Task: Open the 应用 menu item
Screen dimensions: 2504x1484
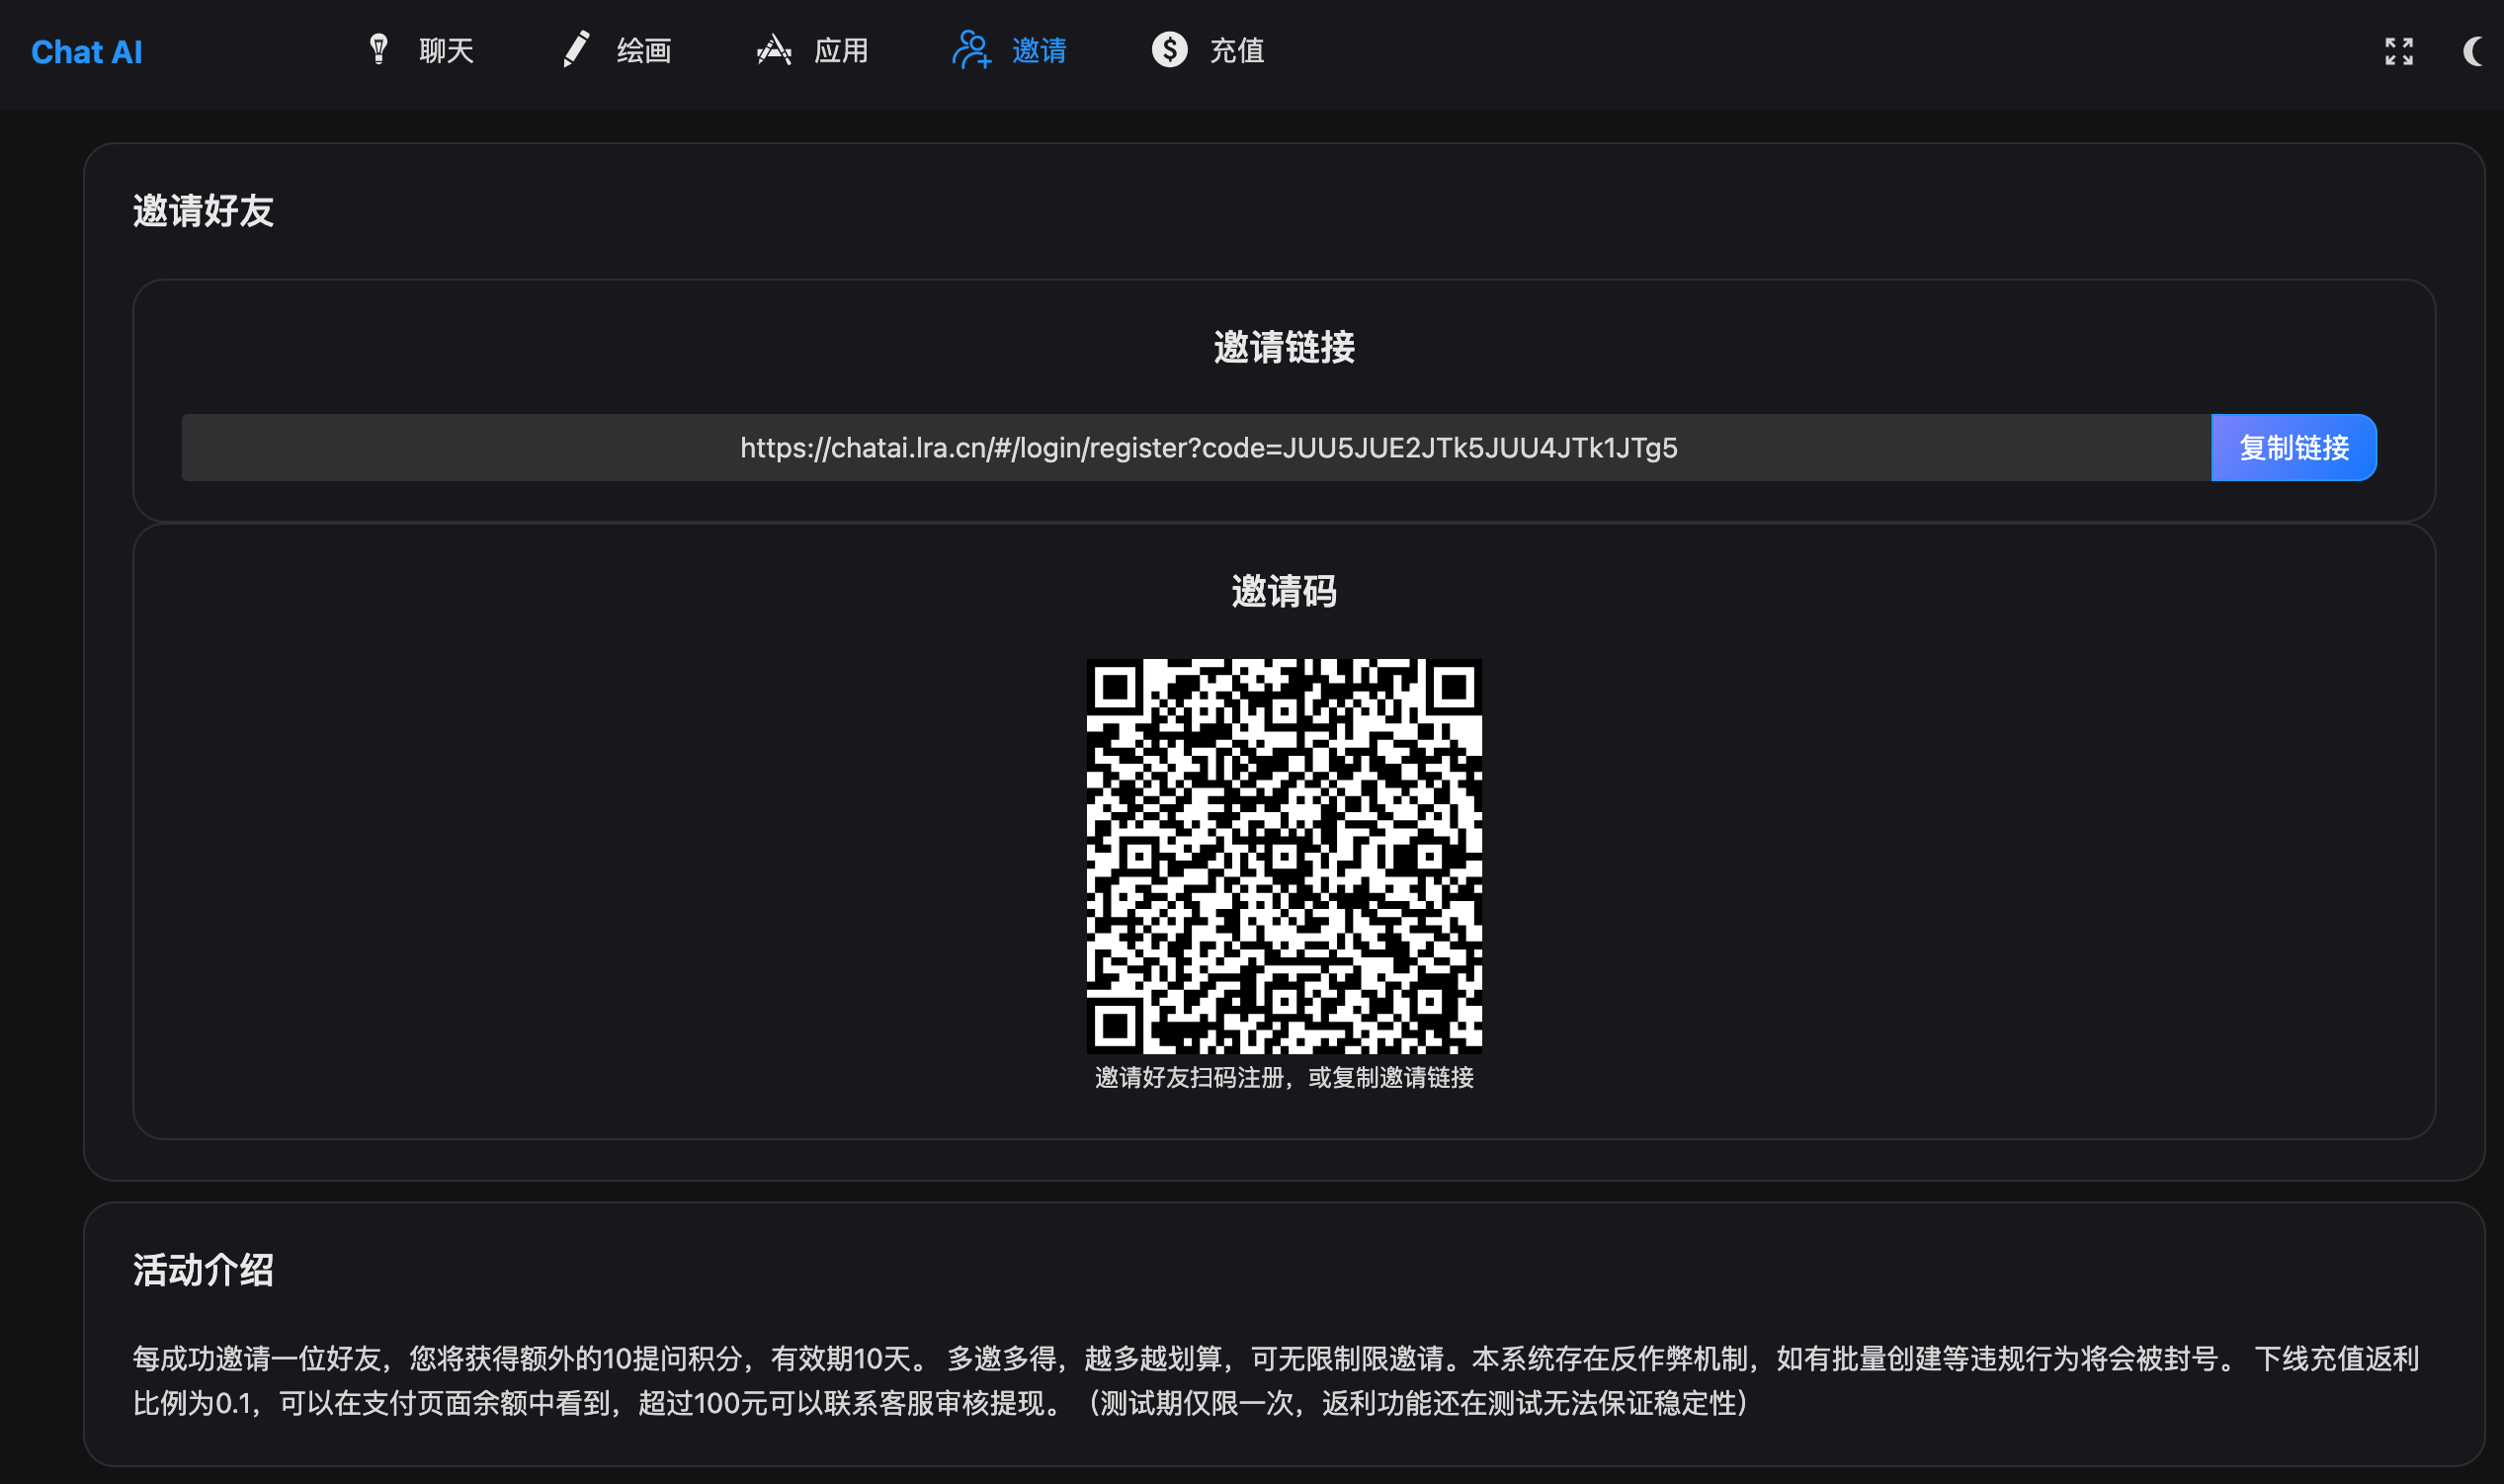Action: [x=841, y=50]
